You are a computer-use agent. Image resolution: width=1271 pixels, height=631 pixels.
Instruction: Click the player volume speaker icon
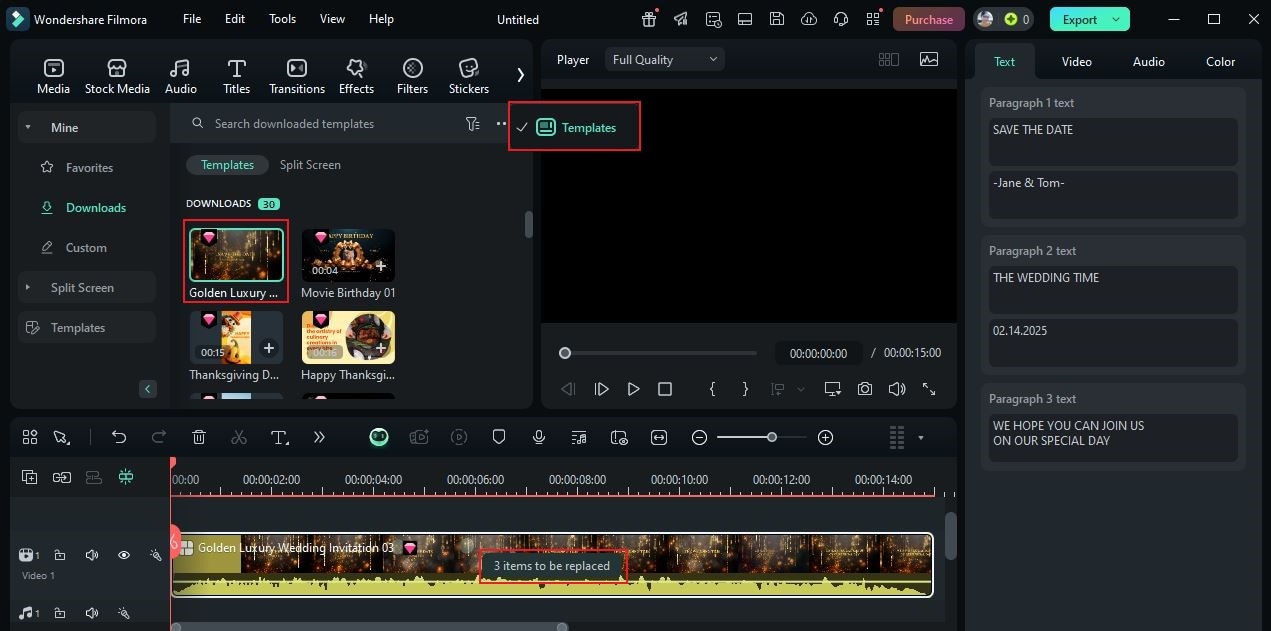click(x=897, y=389)
